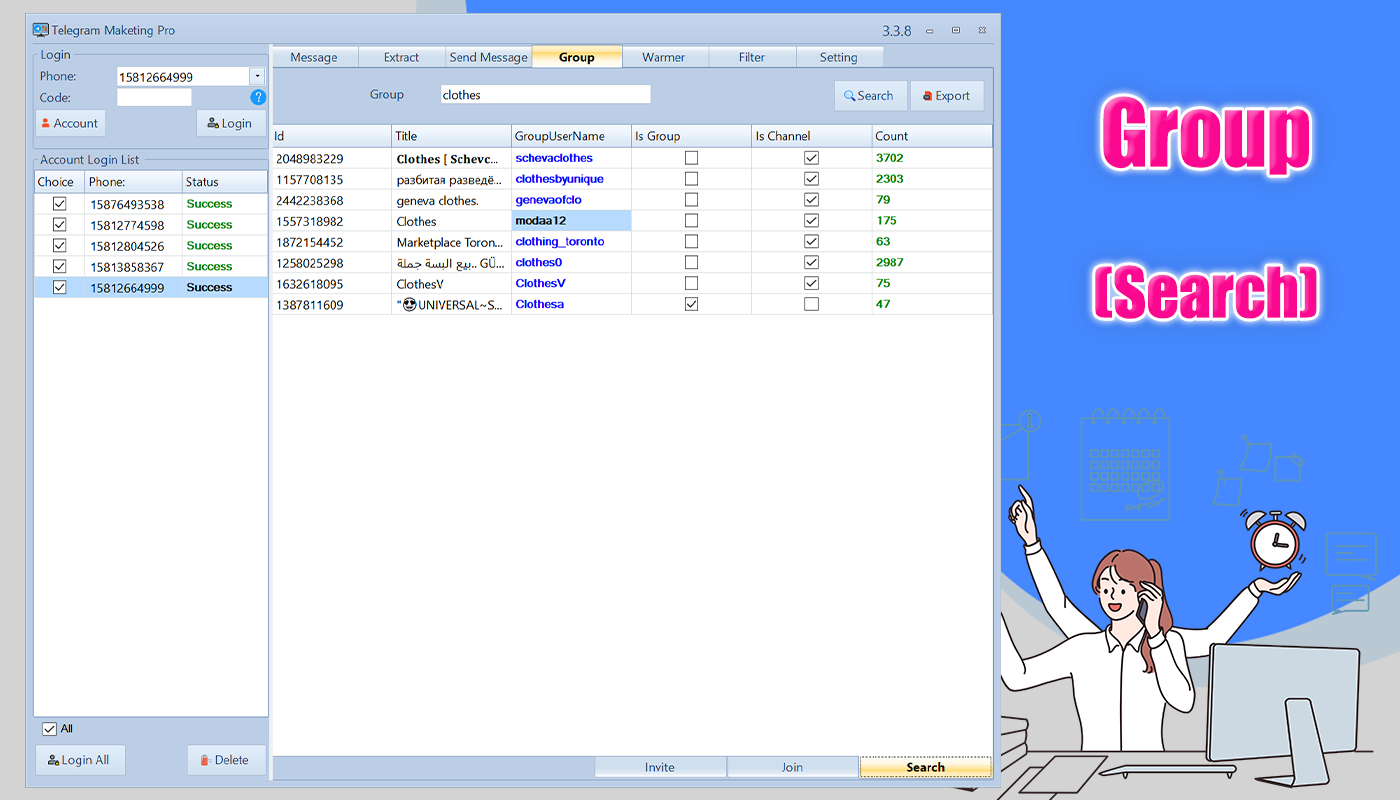Image resolution: width=1400 pixels, height=800 pixels.
Task: Expand the Phone number dropdown arrow
Action: [x=257, y=76]
